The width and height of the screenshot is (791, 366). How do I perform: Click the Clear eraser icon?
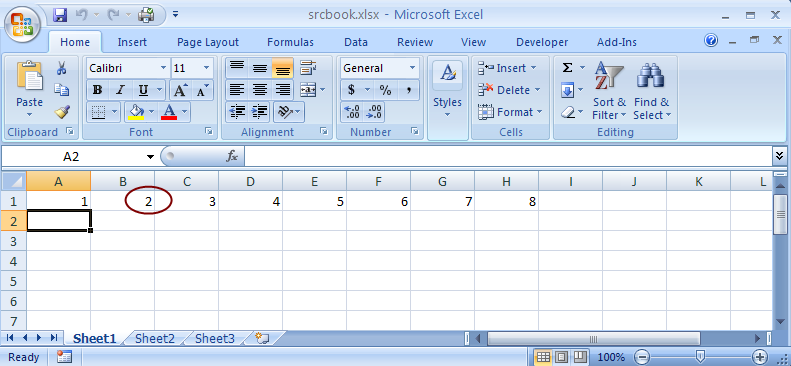coord(568,112)
